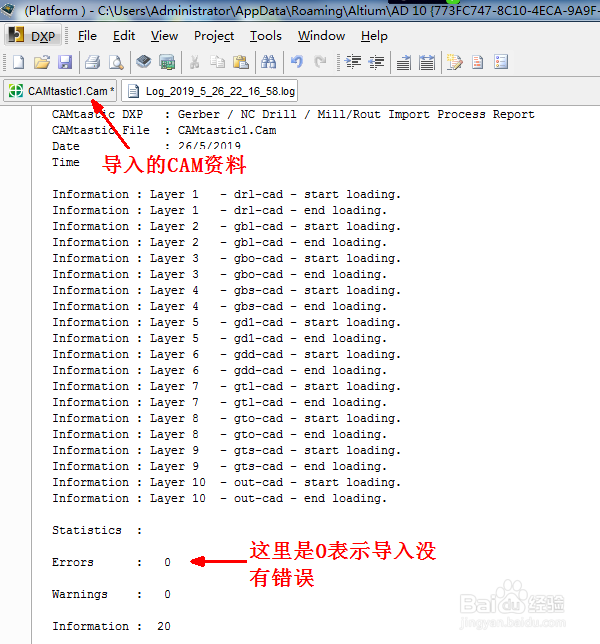600x644 pixels.
Task: Create a new blank document
Action: pyautogui.click(x=18, y=62)
